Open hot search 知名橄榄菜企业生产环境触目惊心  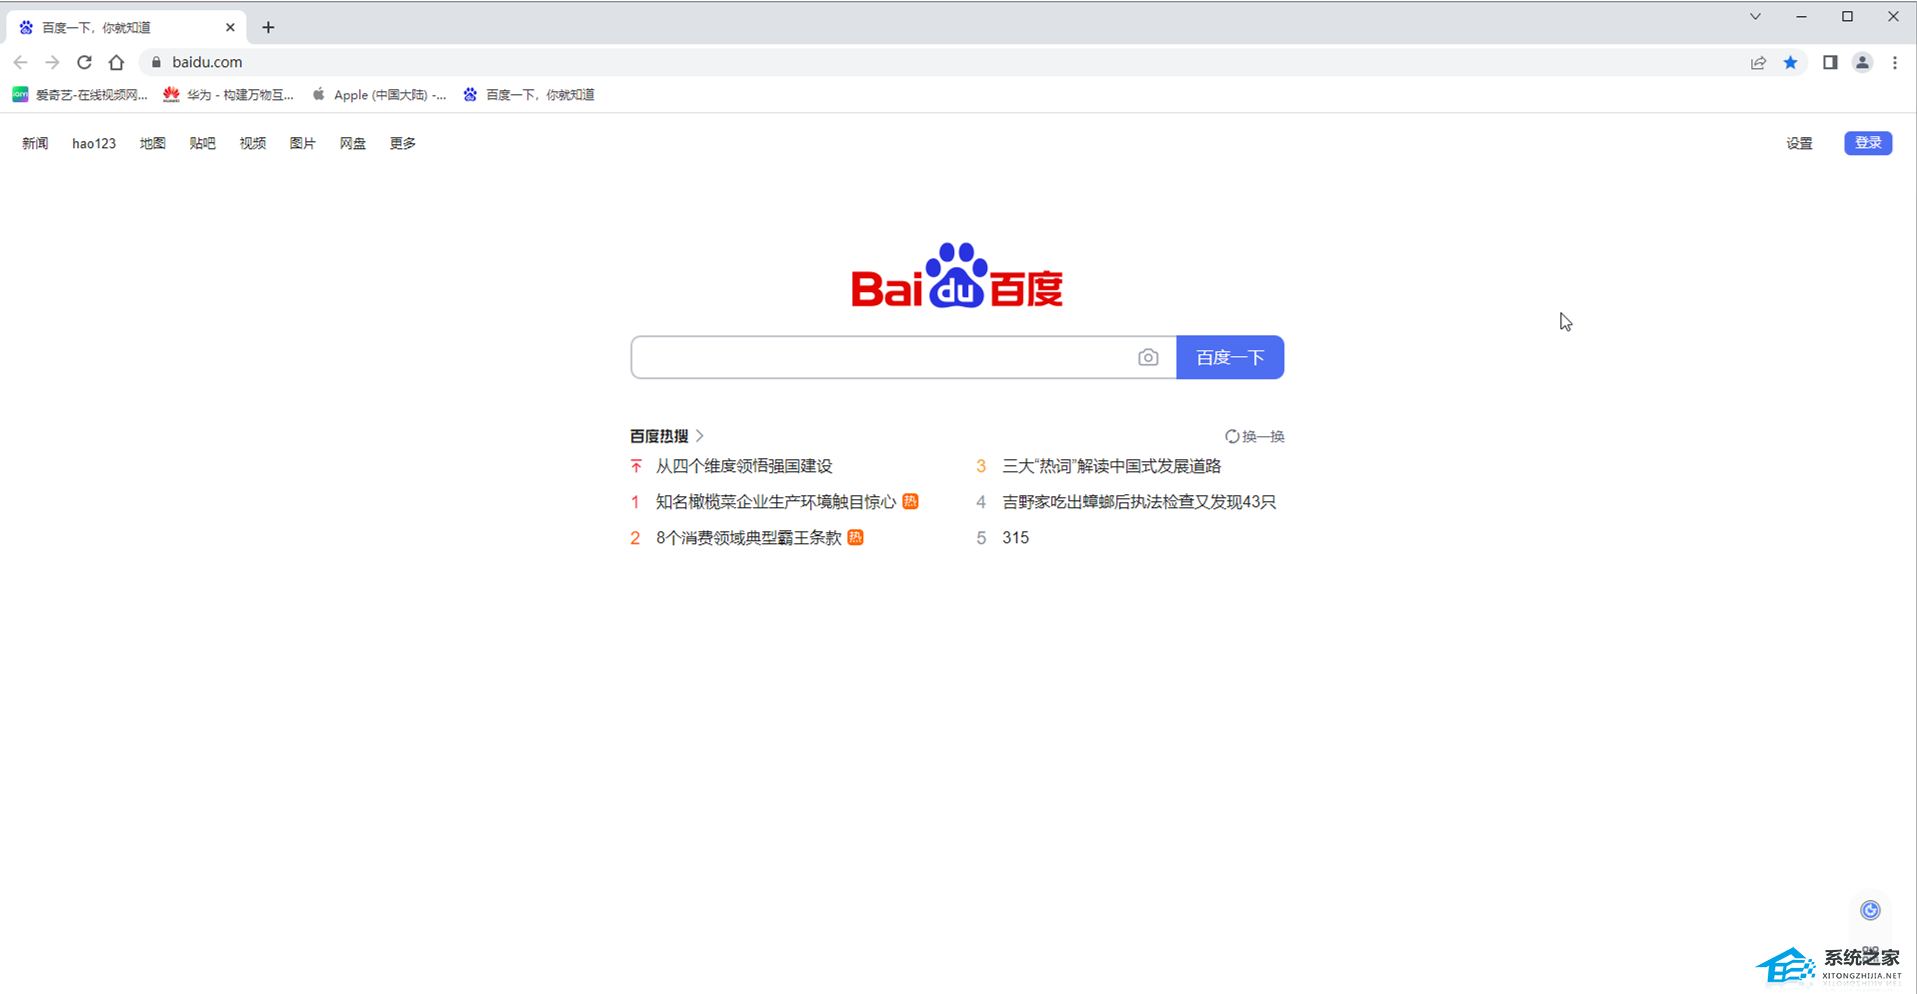(x=776, y=502)
